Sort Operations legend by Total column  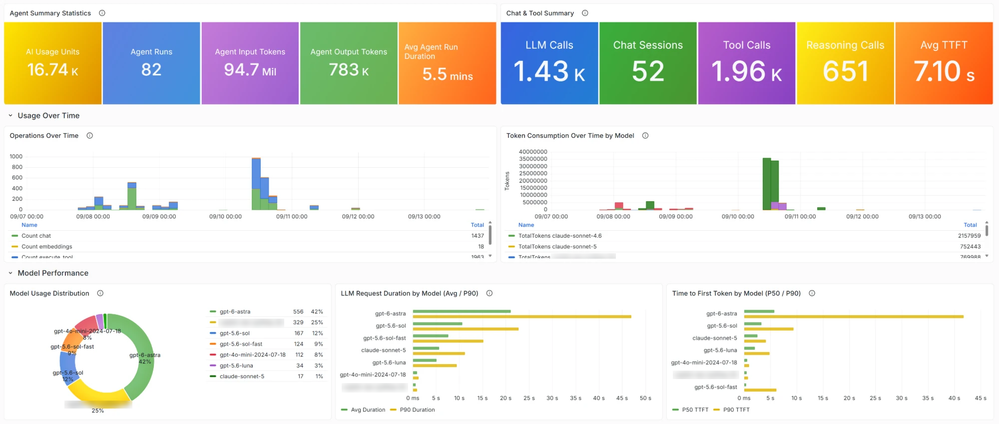point(477,225)
